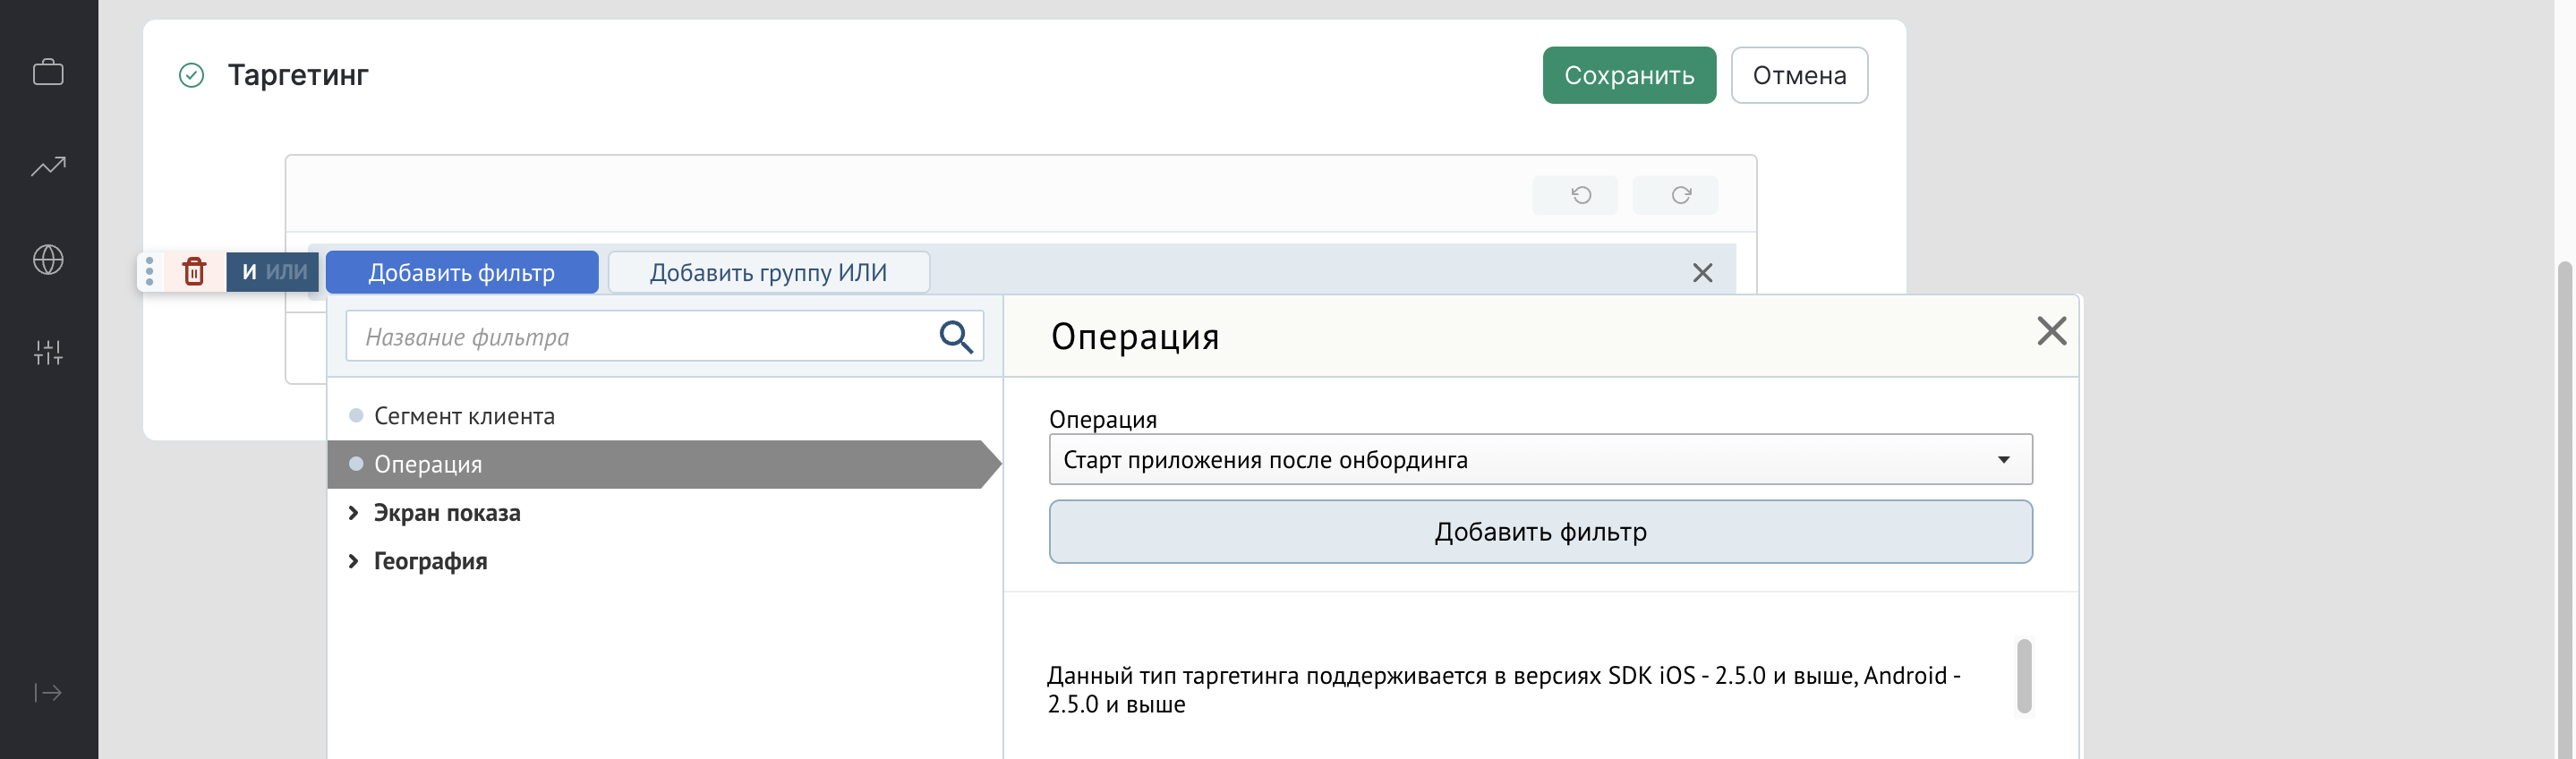Expand the Экран показа tree node
The image size is (2576, 759).
click(353, 513)
